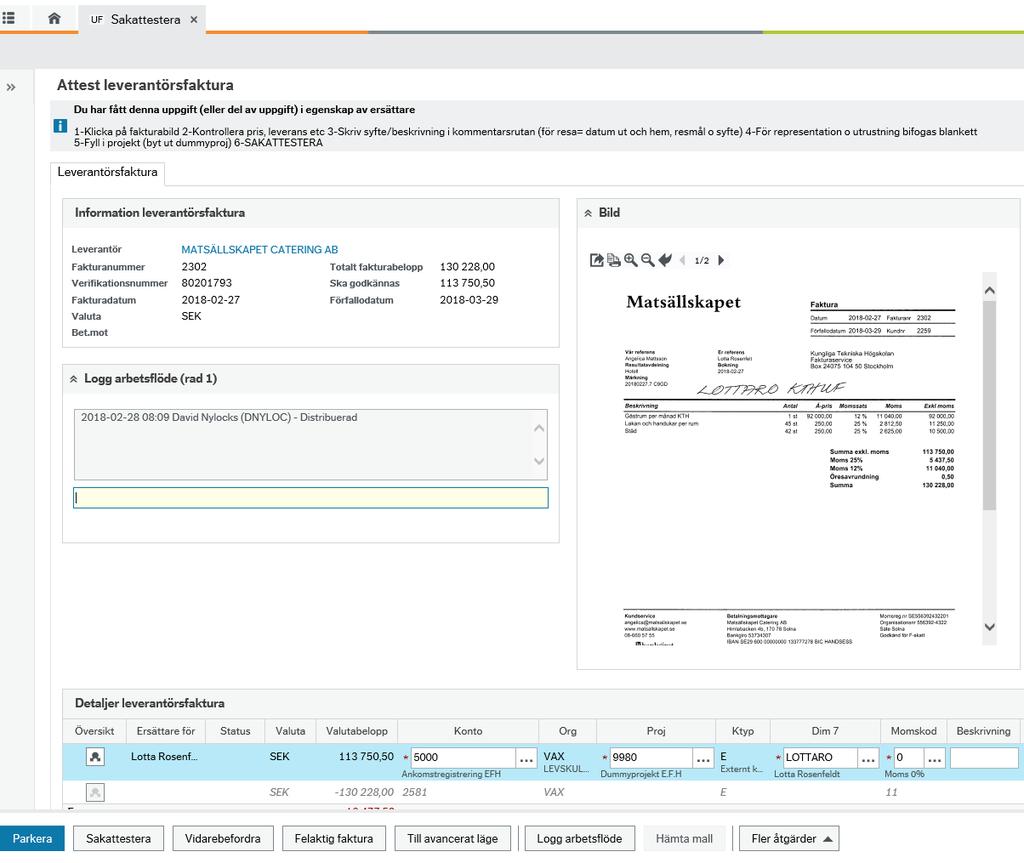Open Dim 7 lookup ellipsis button
Viewport: 1024px width, 863px height.
tap(868, 758)
